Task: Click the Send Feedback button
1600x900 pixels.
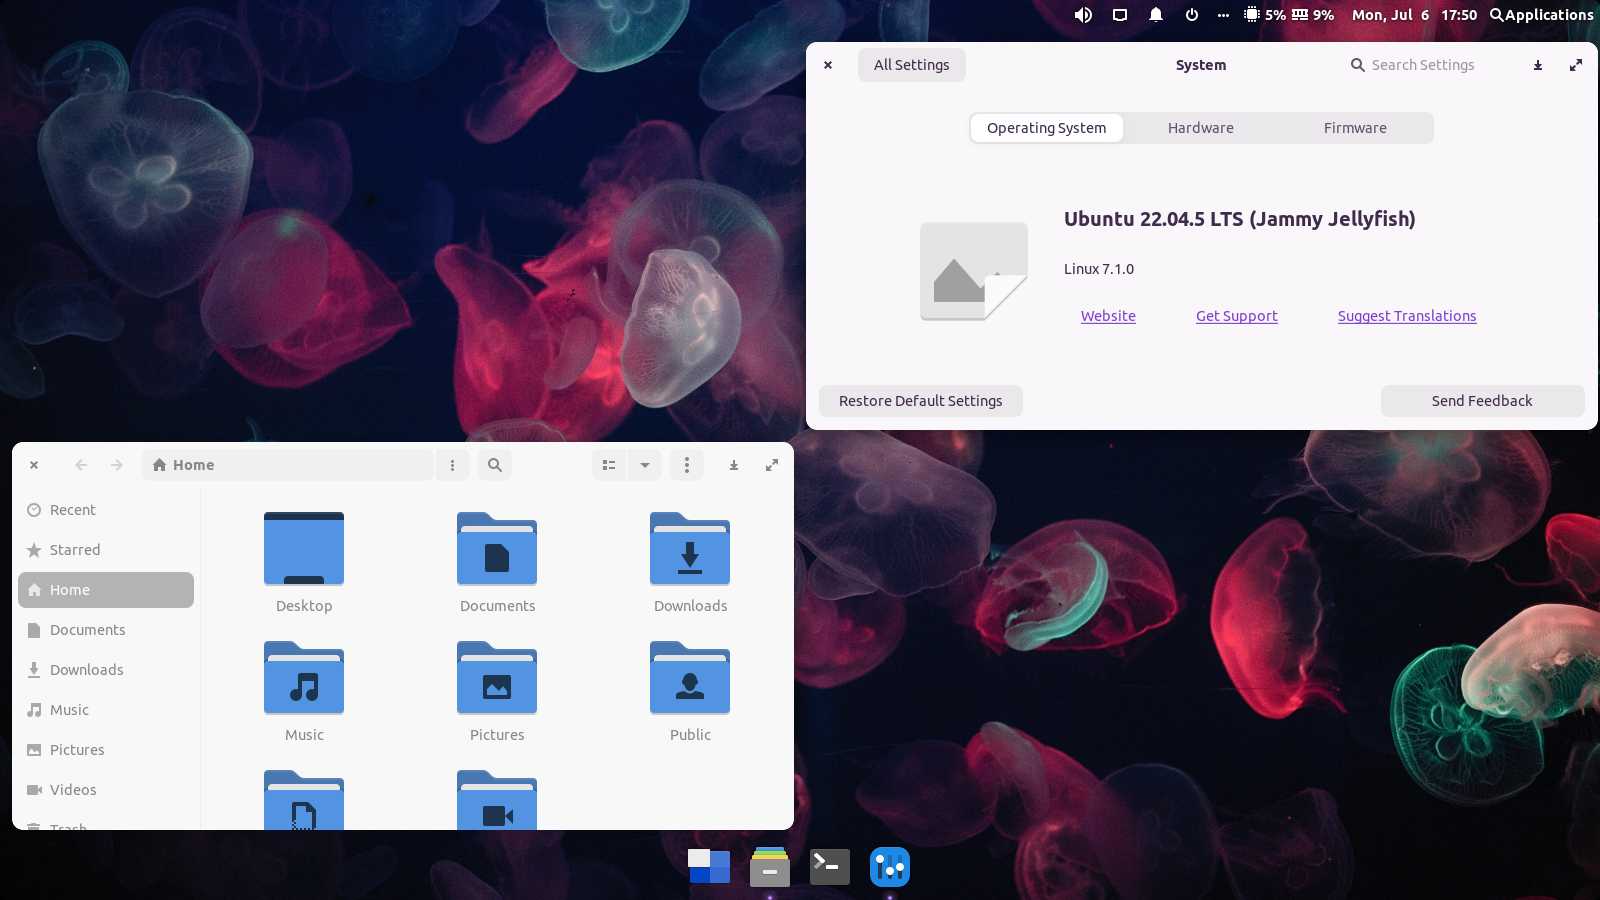Action: [1482, 401]
